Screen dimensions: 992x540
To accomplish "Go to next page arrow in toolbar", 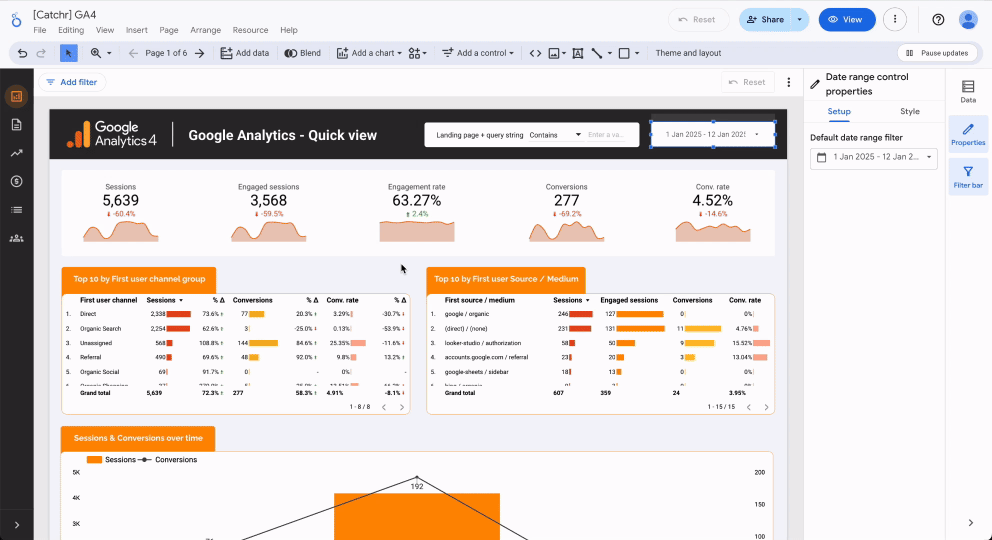I will point(200,53).
